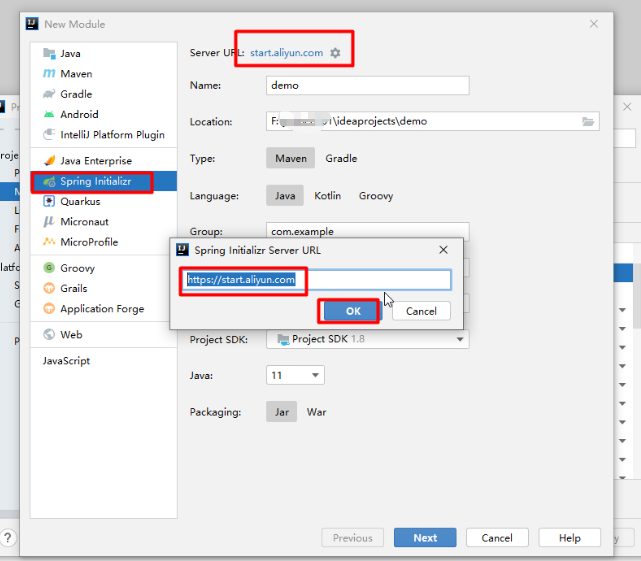Screen dimensions: 641x561
Task: Click the Java module folder icon
Action: pyautogui.click(x=49, y=54)
